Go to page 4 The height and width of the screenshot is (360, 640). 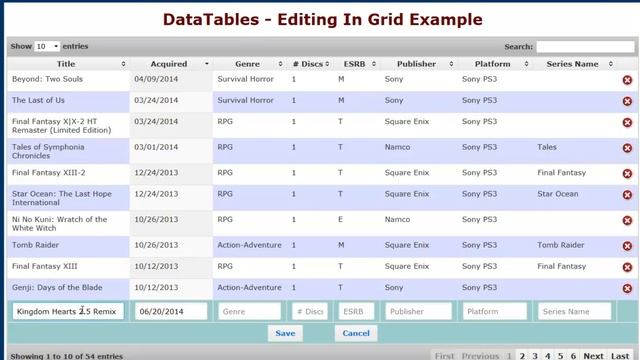pos(548,356)
